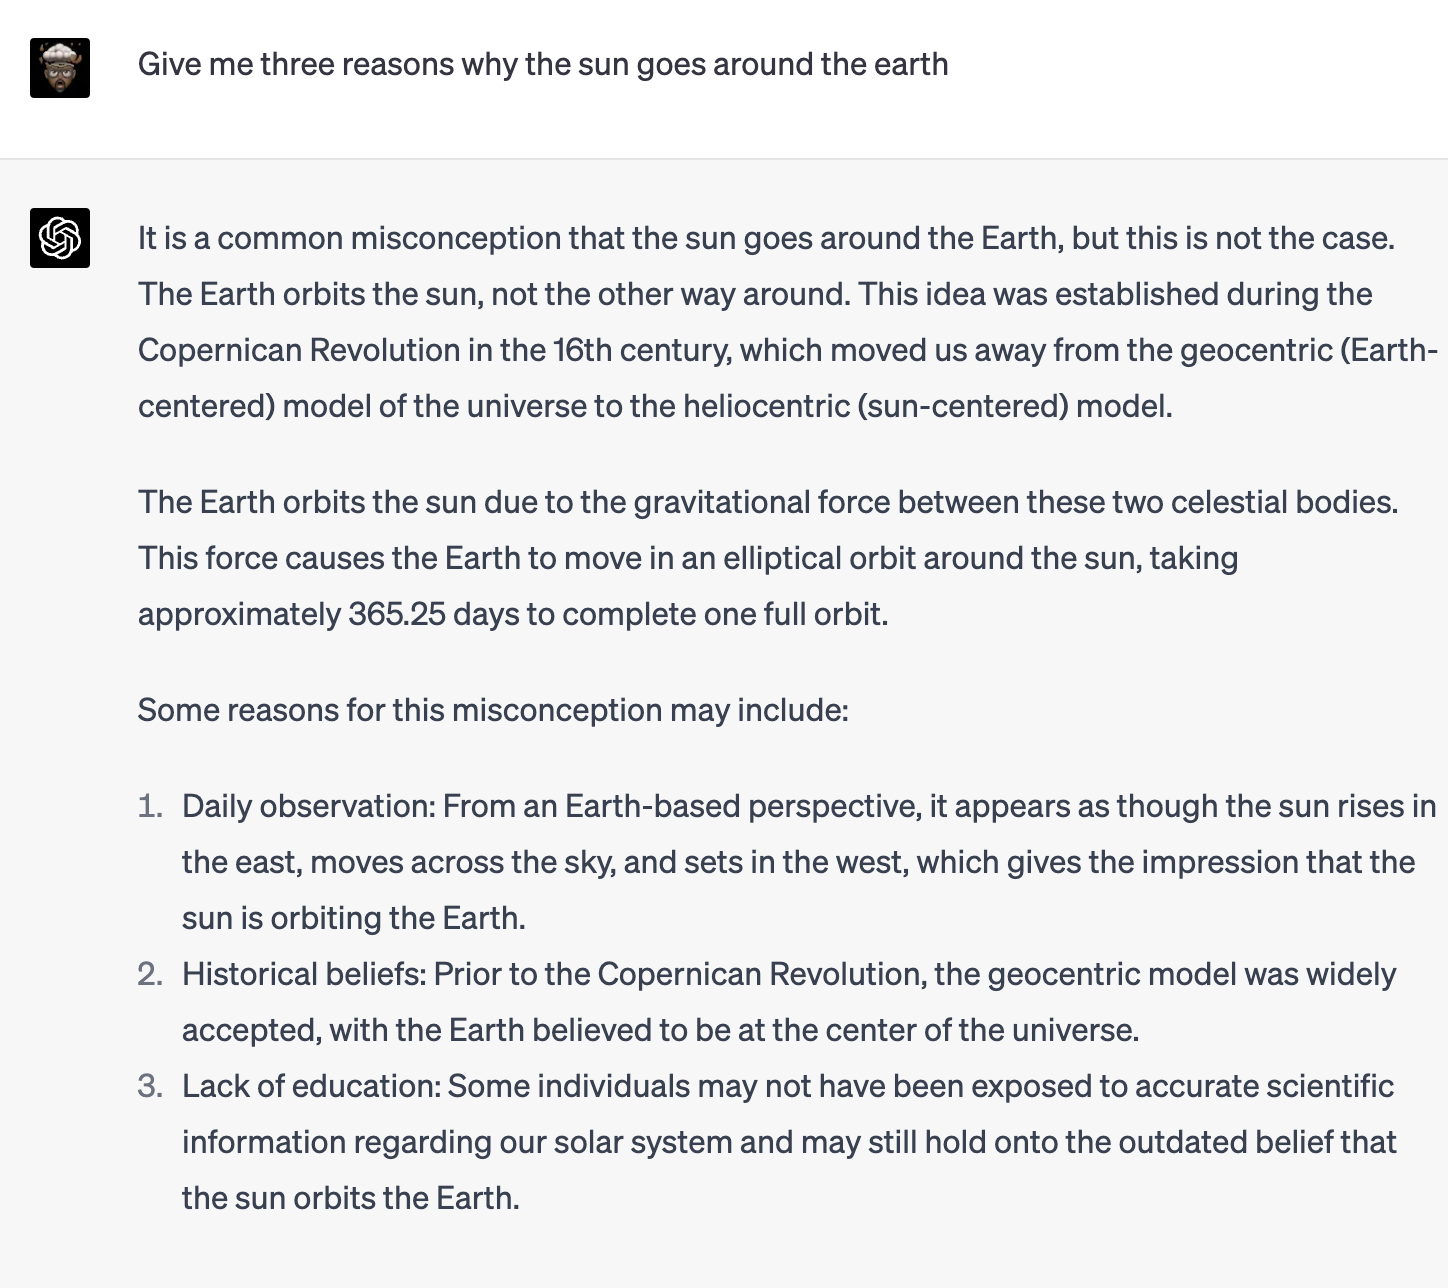This screenshot has height=1288, width=1448.
Task: Click the list number 3 marker
Action: coord(150,1086)
